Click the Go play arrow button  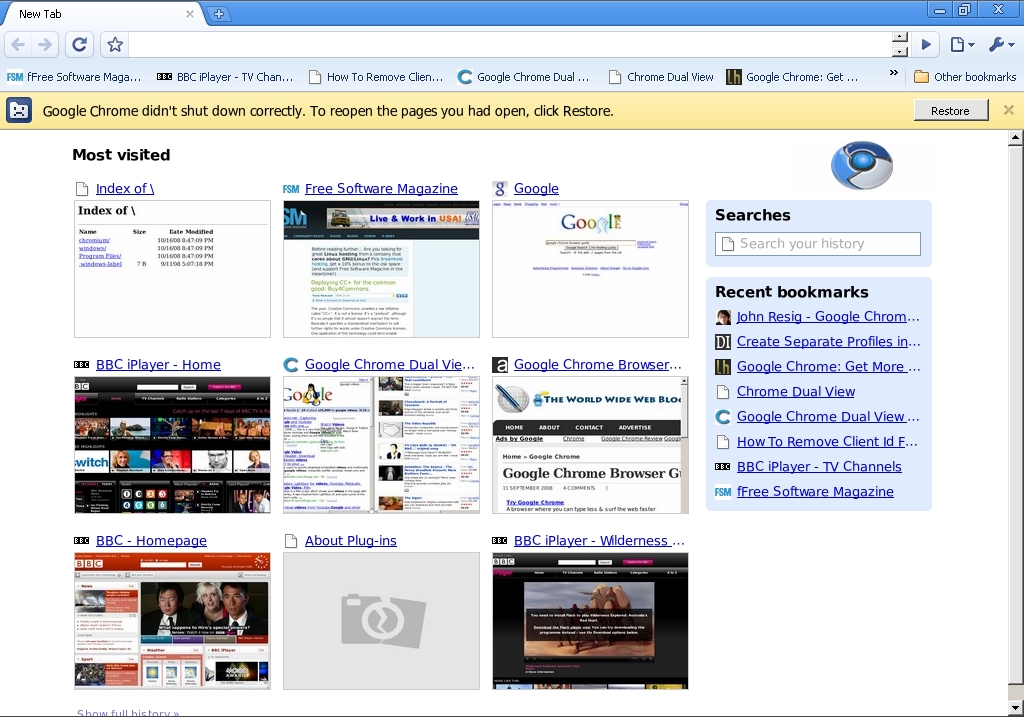(x=926, y=44)
